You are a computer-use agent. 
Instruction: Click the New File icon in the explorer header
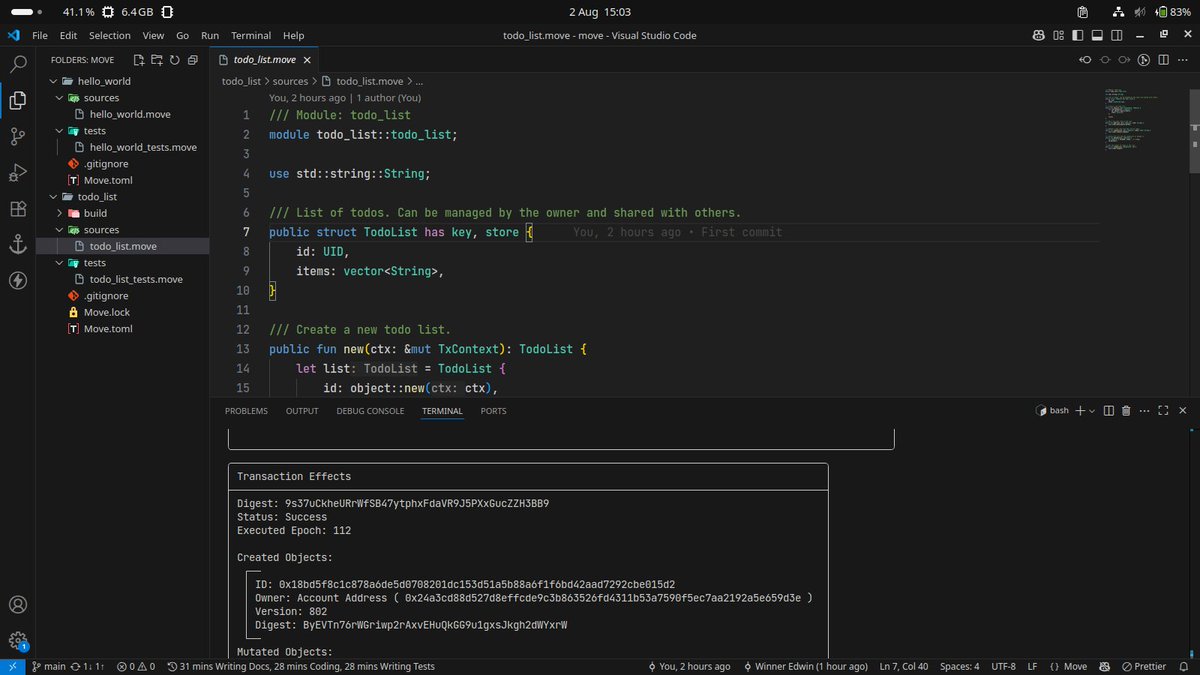(139, 60)
